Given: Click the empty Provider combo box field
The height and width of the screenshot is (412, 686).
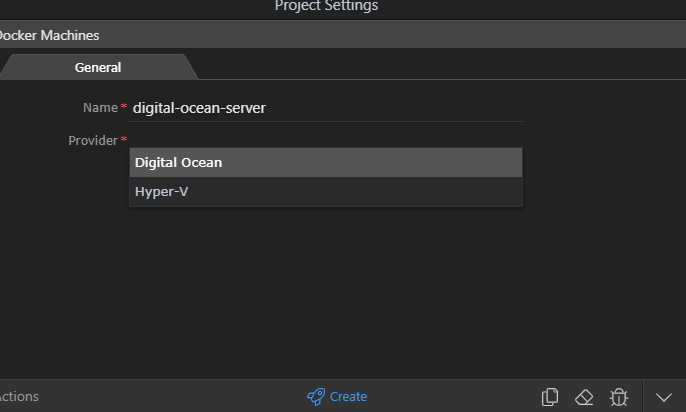Looking at the screenshot, I should 326,140.
